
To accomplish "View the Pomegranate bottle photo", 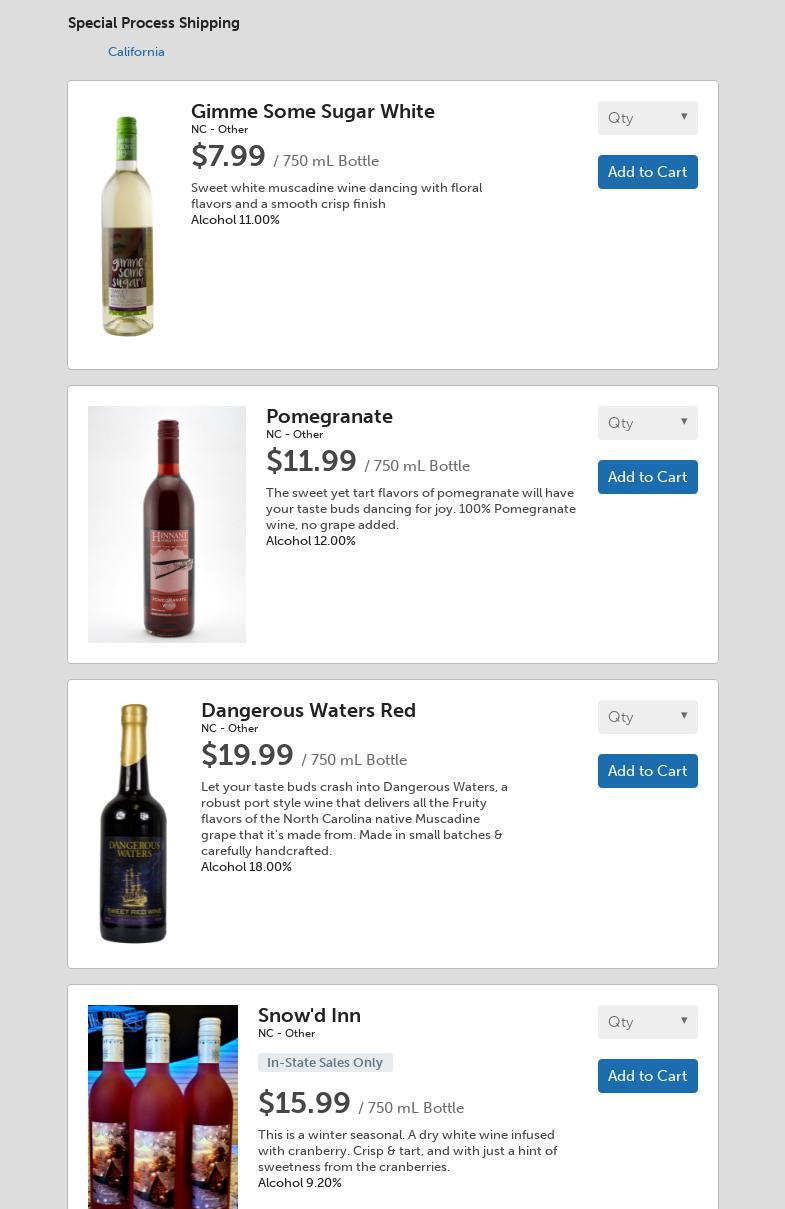I will point(167,524).
